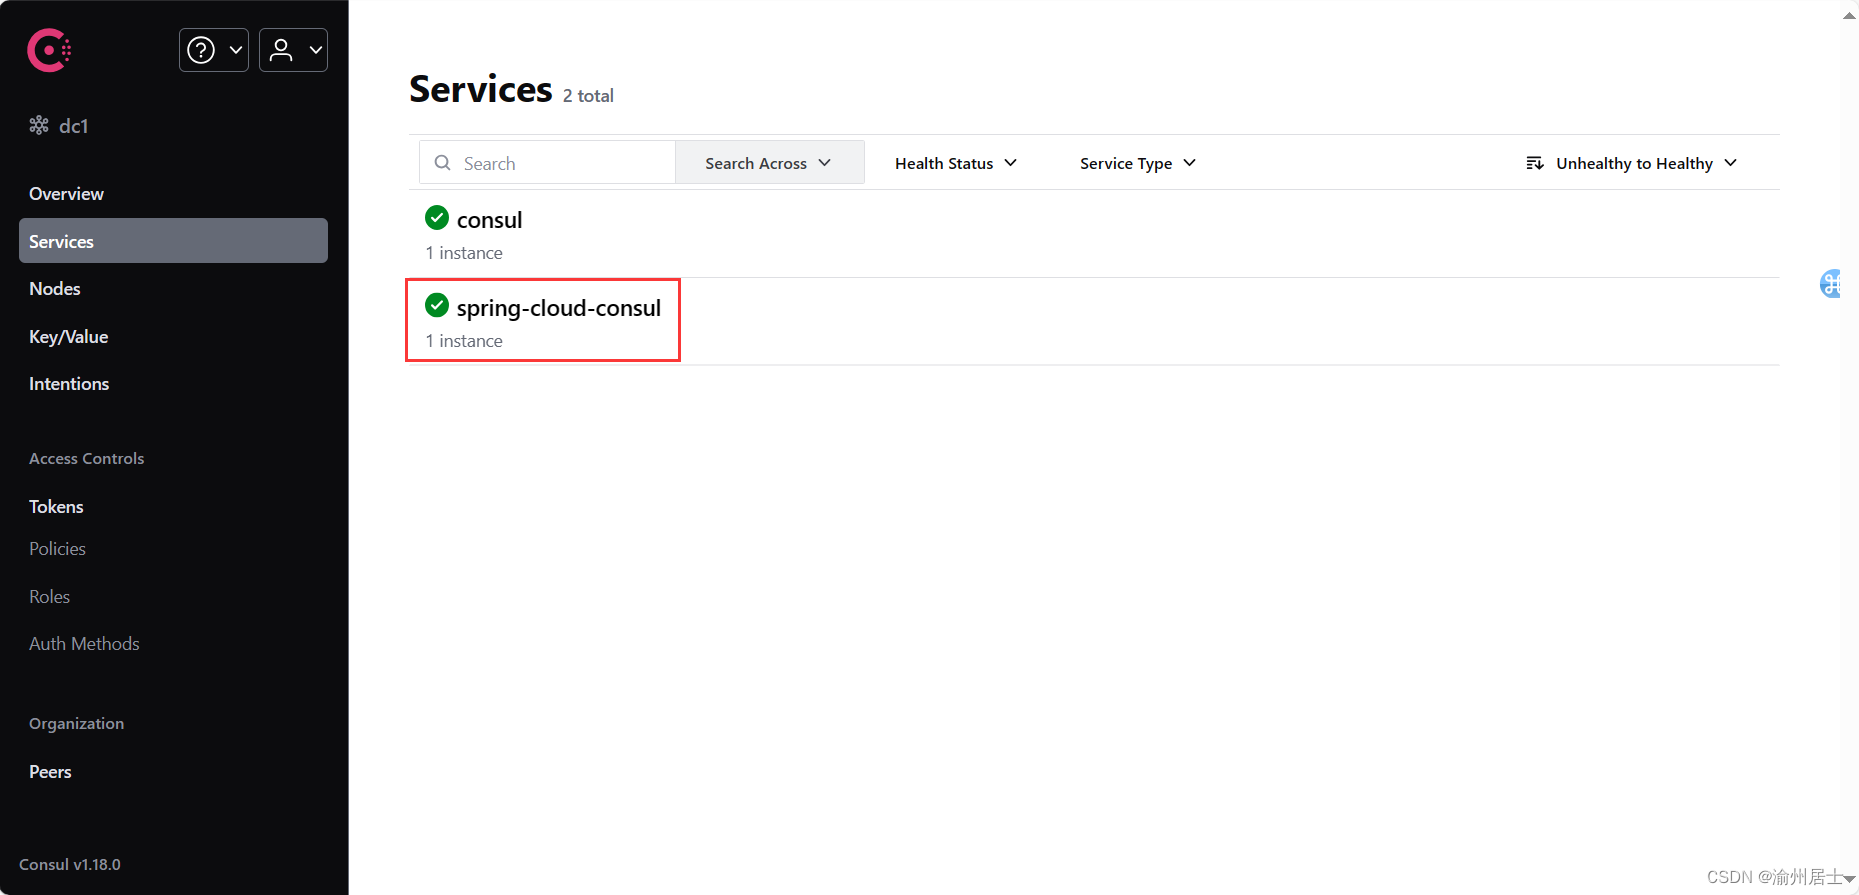Open the Search Across dropdown
This screenshot has width=1859, height=895.
[769, 162]
